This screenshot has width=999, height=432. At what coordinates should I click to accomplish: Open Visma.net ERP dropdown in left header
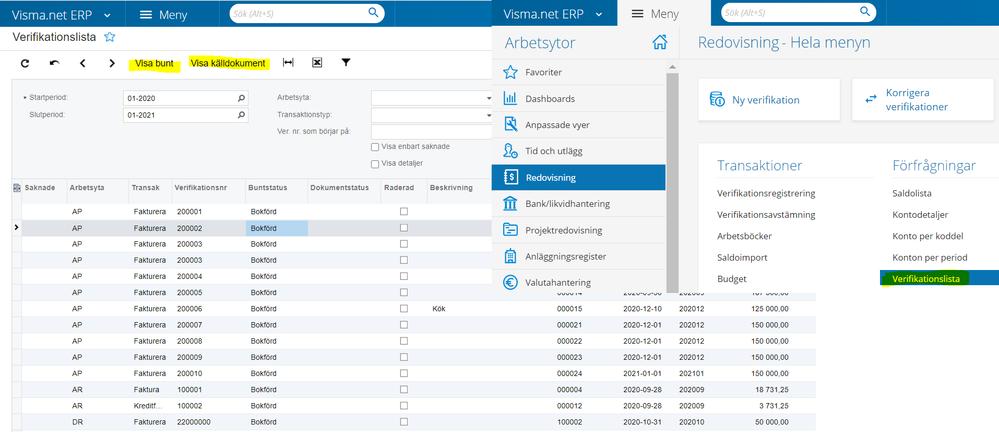tap(61, 14)
